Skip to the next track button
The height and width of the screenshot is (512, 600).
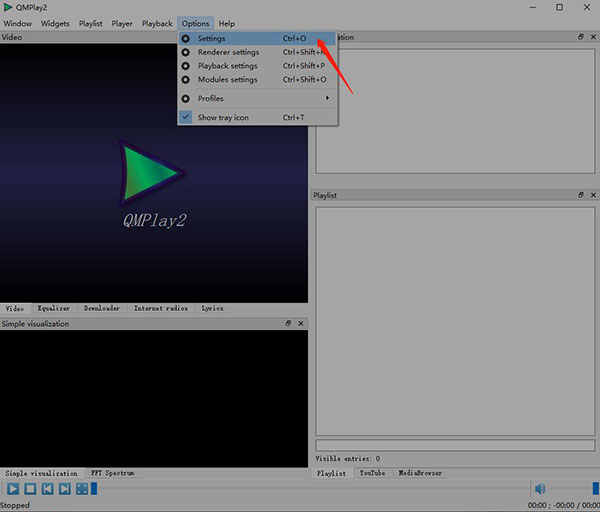point(65,489)
